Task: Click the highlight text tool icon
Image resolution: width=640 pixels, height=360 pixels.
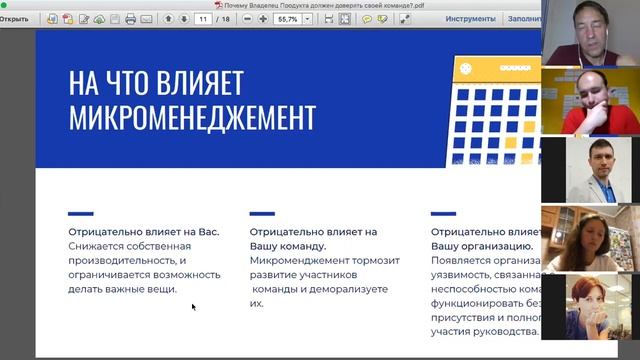Action: click(x=382, y=19)
